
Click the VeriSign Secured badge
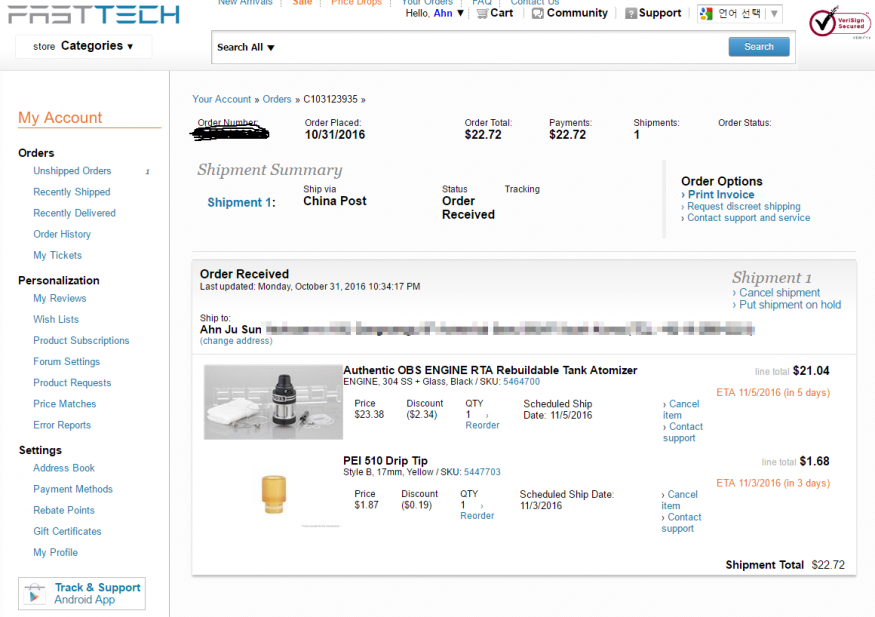pyautogui.click(x=825, y=22)
